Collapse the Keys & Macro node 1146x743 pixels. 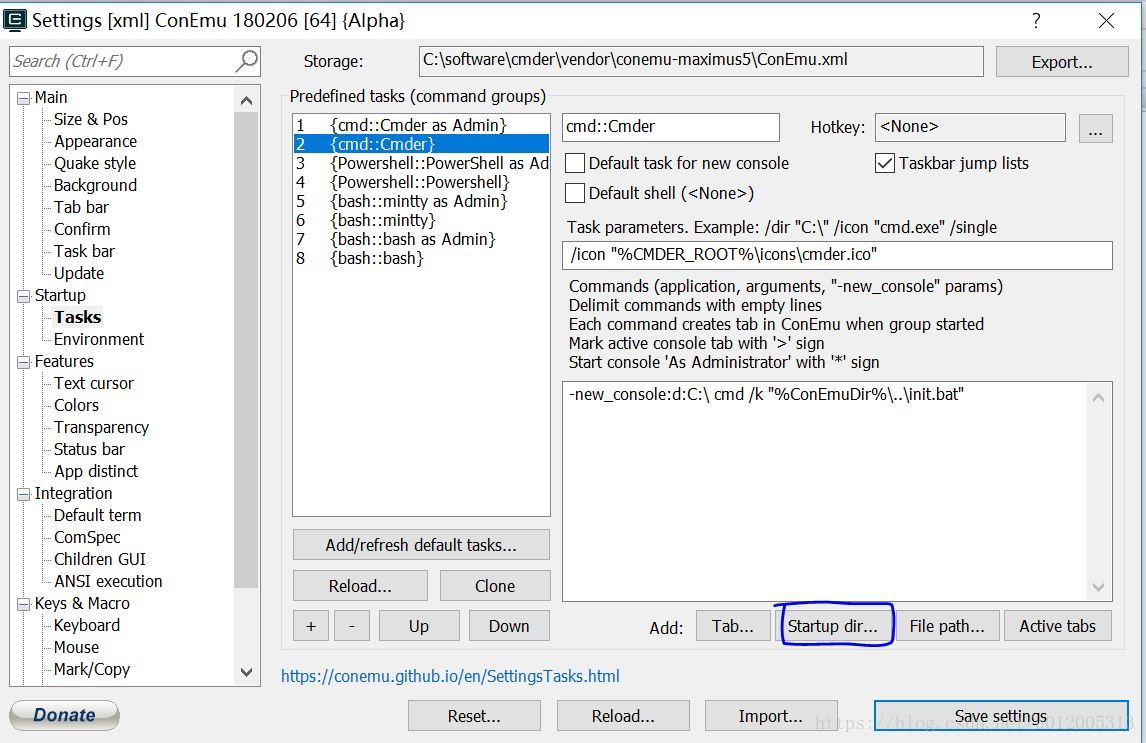pyautogui.click(x=24, y=603)
